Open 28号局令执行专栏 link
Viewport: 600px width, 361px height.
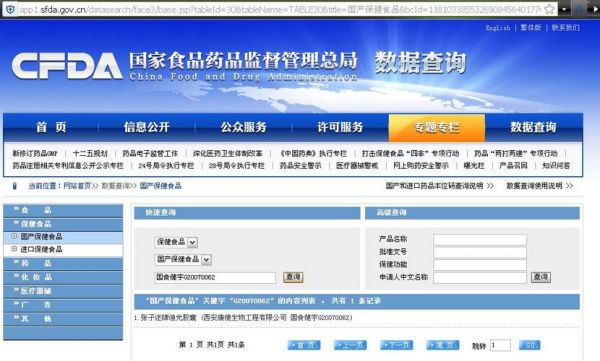coord(236,166)
